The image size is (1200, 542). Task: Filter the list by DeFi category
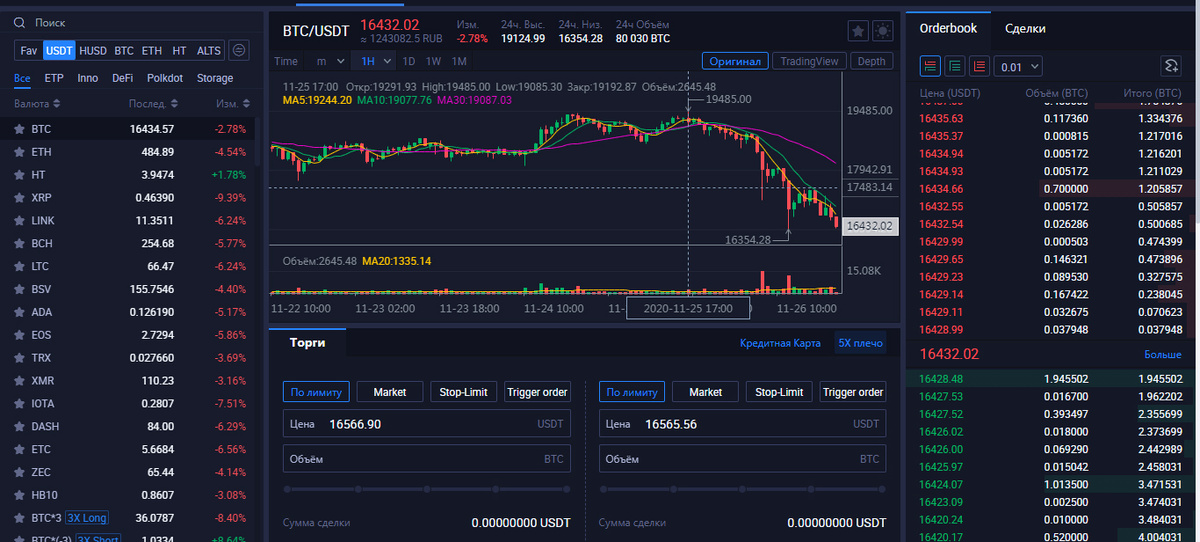pos(122,78)
